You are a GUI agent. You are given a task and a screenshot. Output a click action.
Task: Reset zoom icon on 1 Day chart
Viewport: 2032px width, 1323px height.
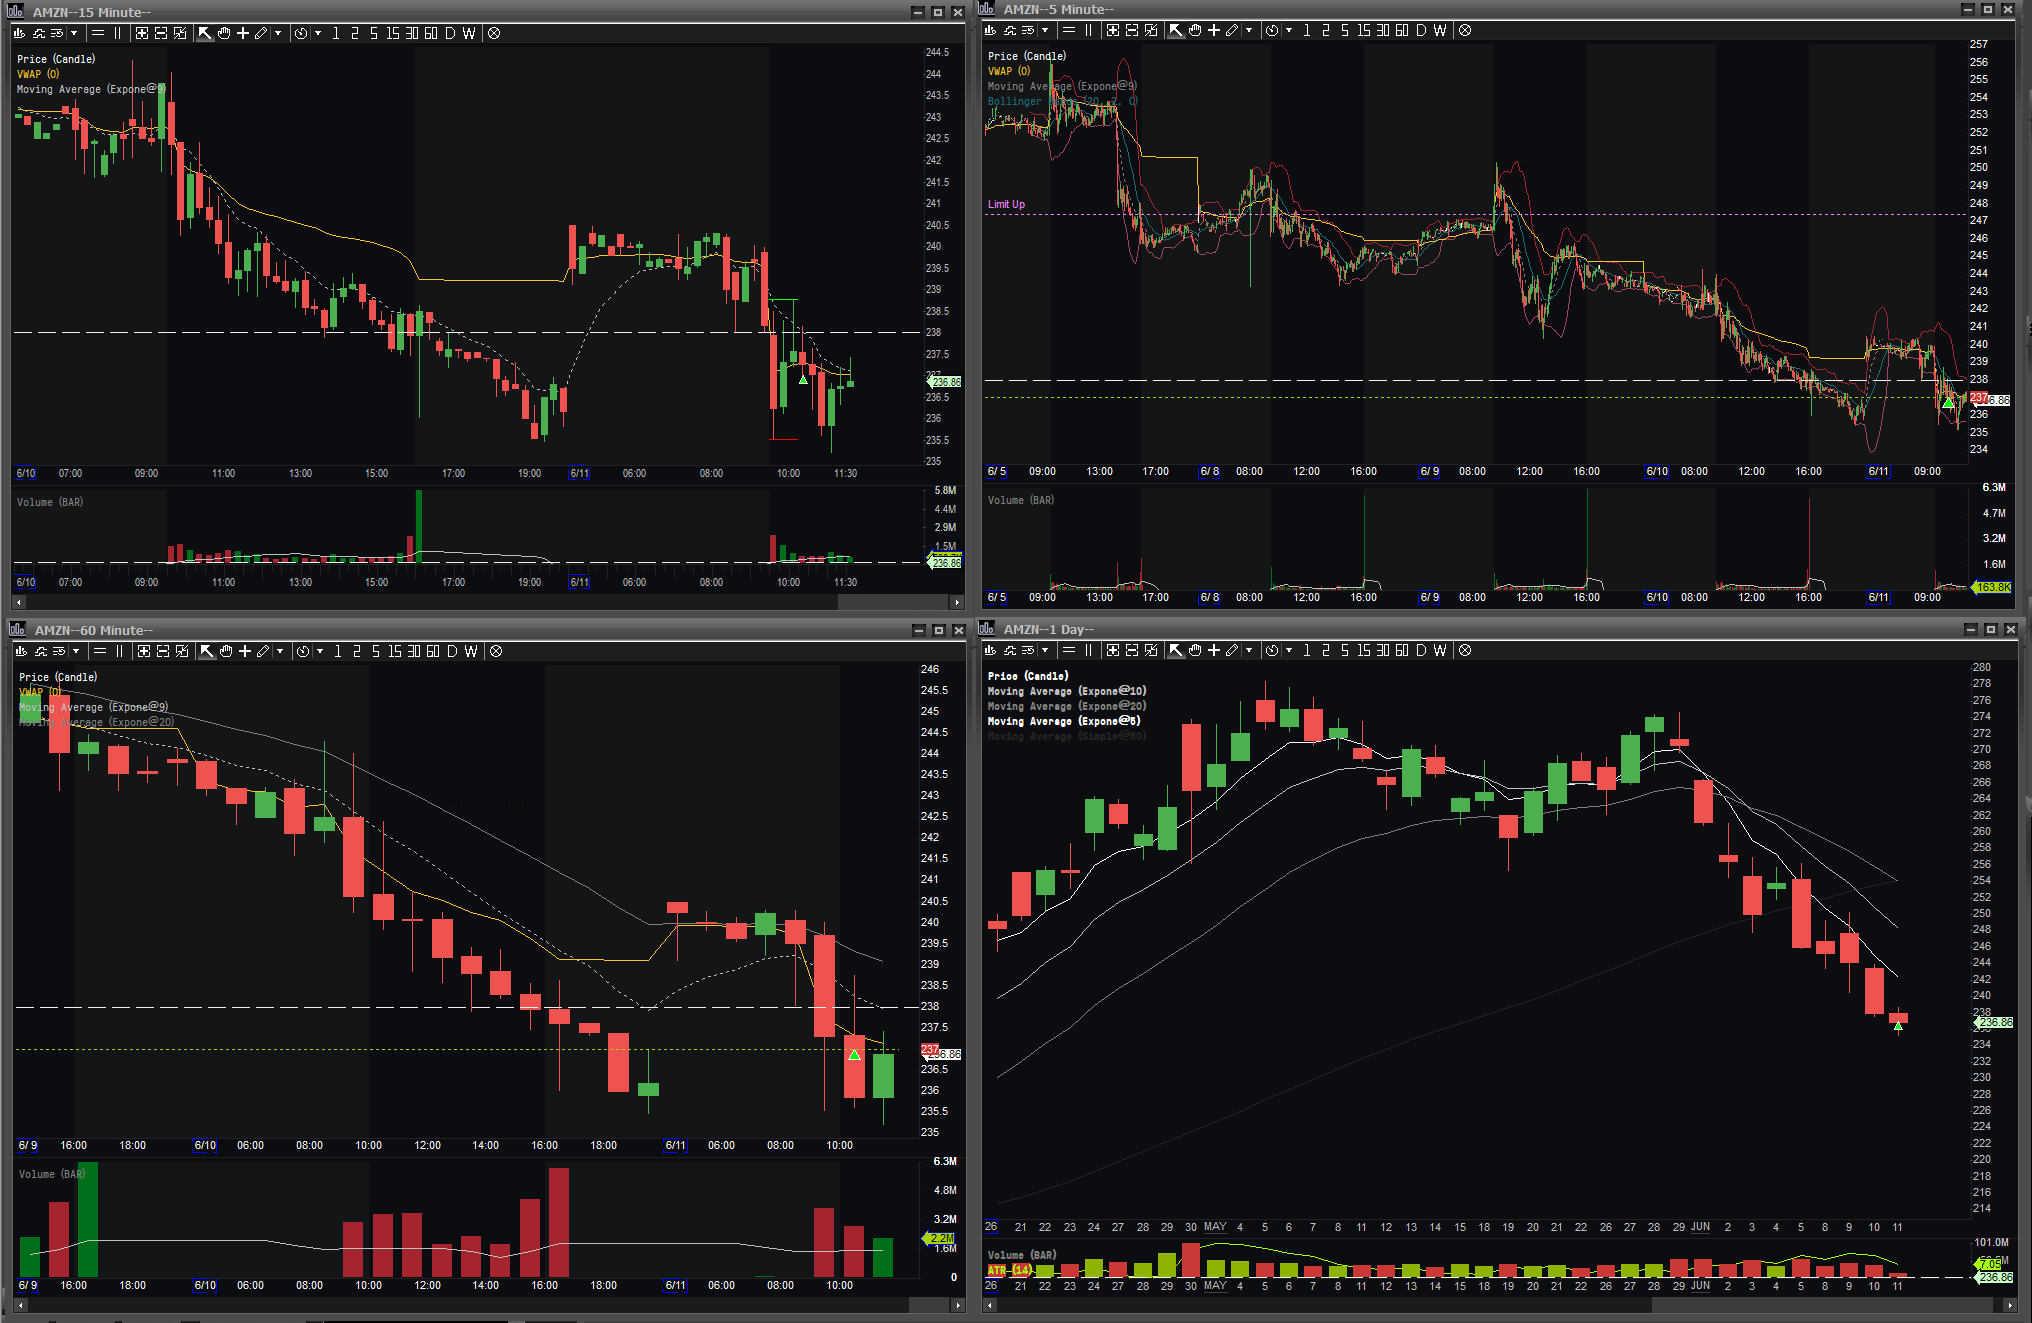coord(1151,650)
